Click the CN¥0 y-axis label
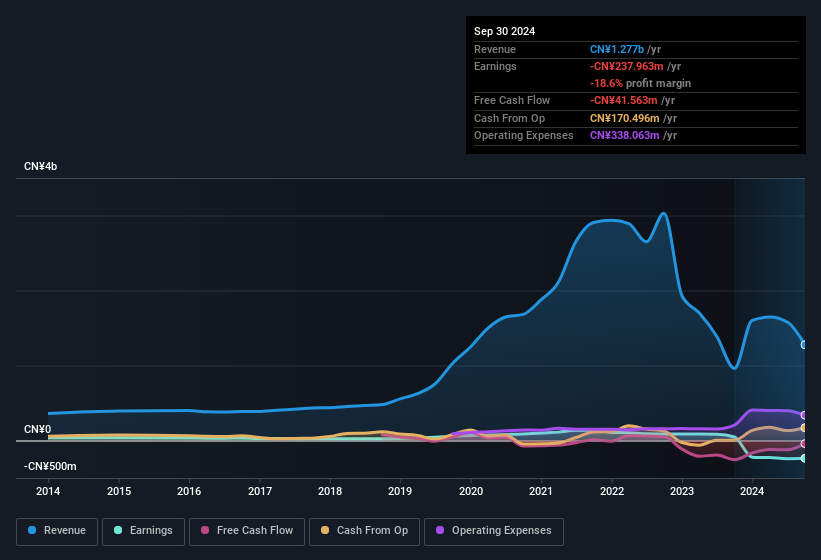This screenshot has height=560, width=821. pyautogui.click(x=37, y=430)
